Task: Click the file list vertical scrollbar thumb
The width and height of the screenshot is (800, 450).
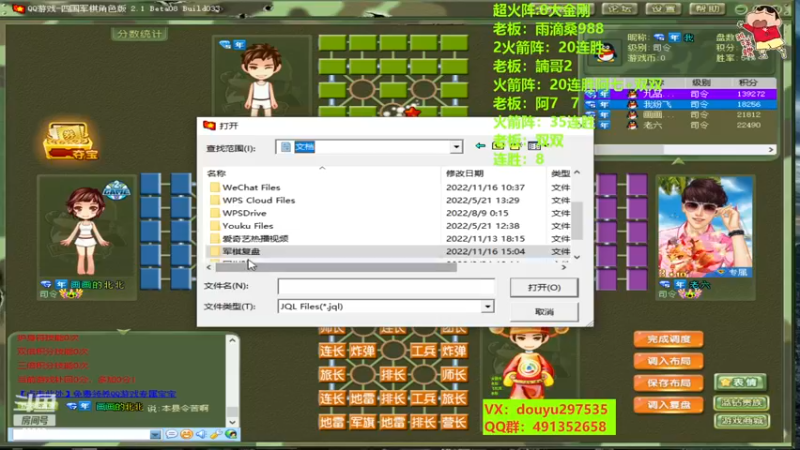Action: pyautogui.click(x=577, y=220)
